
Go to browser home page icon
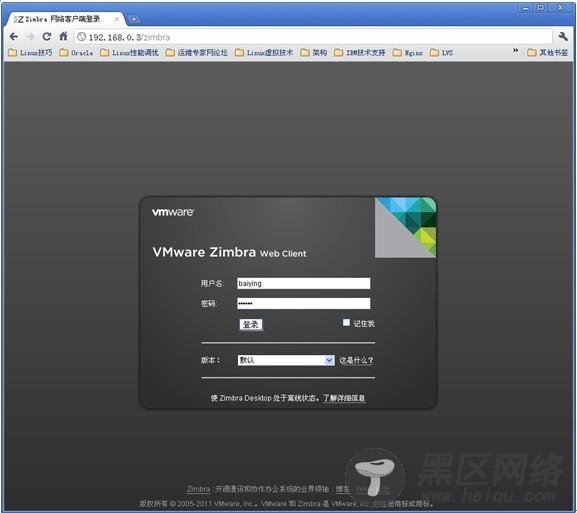coord(63,36)
